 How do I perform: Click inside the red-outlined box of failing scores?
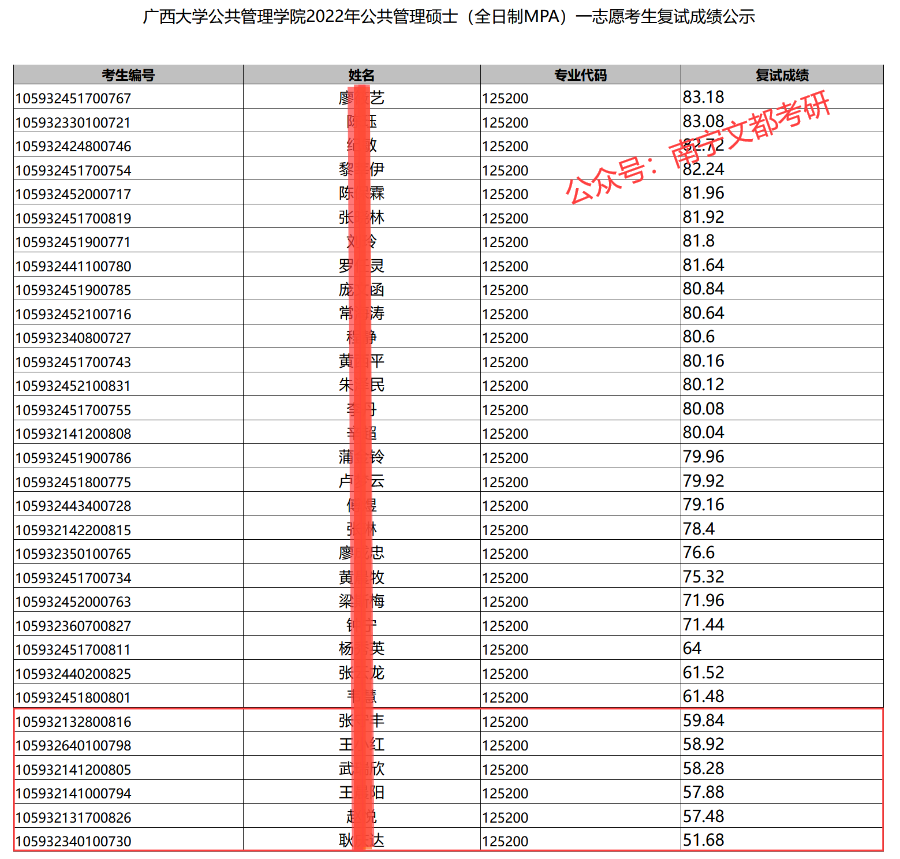coord(450,780)
